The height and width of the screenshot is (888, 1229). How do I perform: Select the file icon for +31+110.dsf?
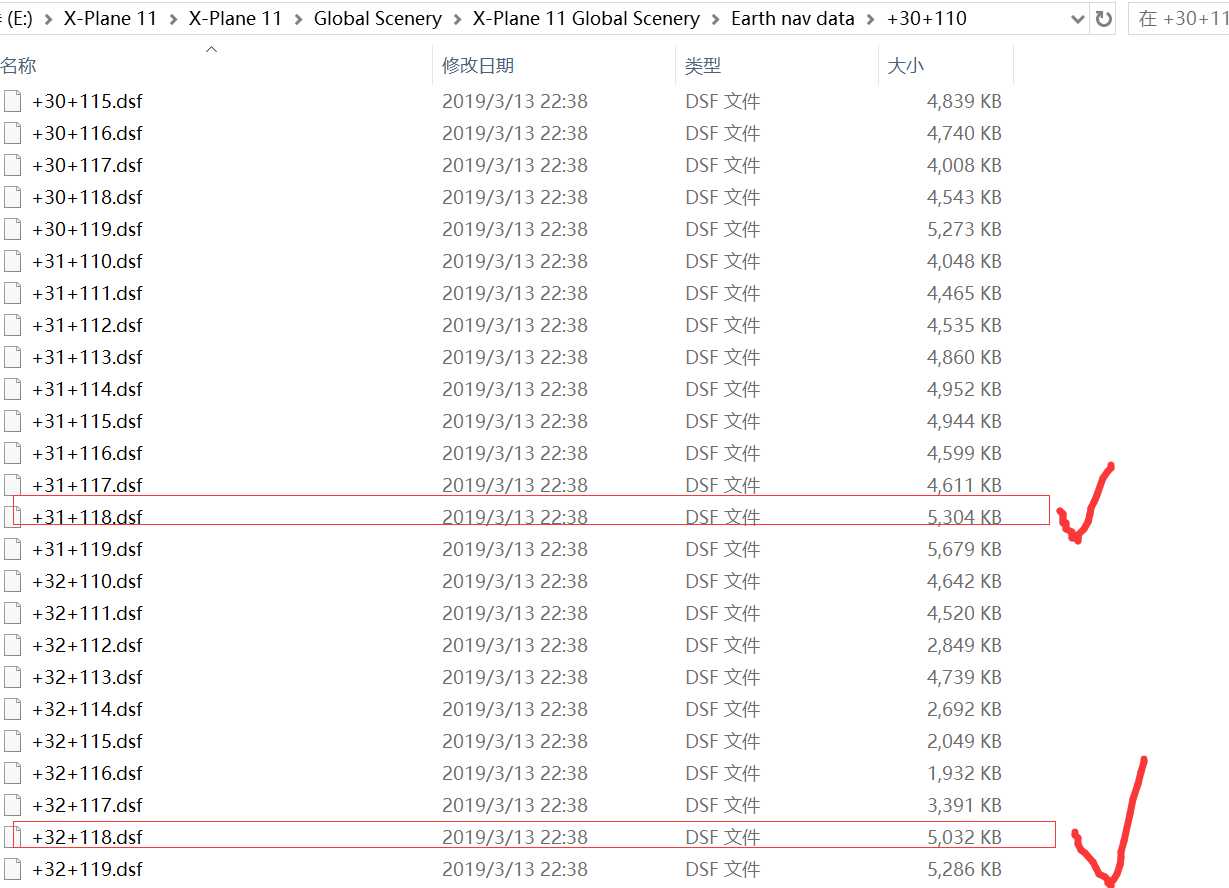[x=12, y=261]
